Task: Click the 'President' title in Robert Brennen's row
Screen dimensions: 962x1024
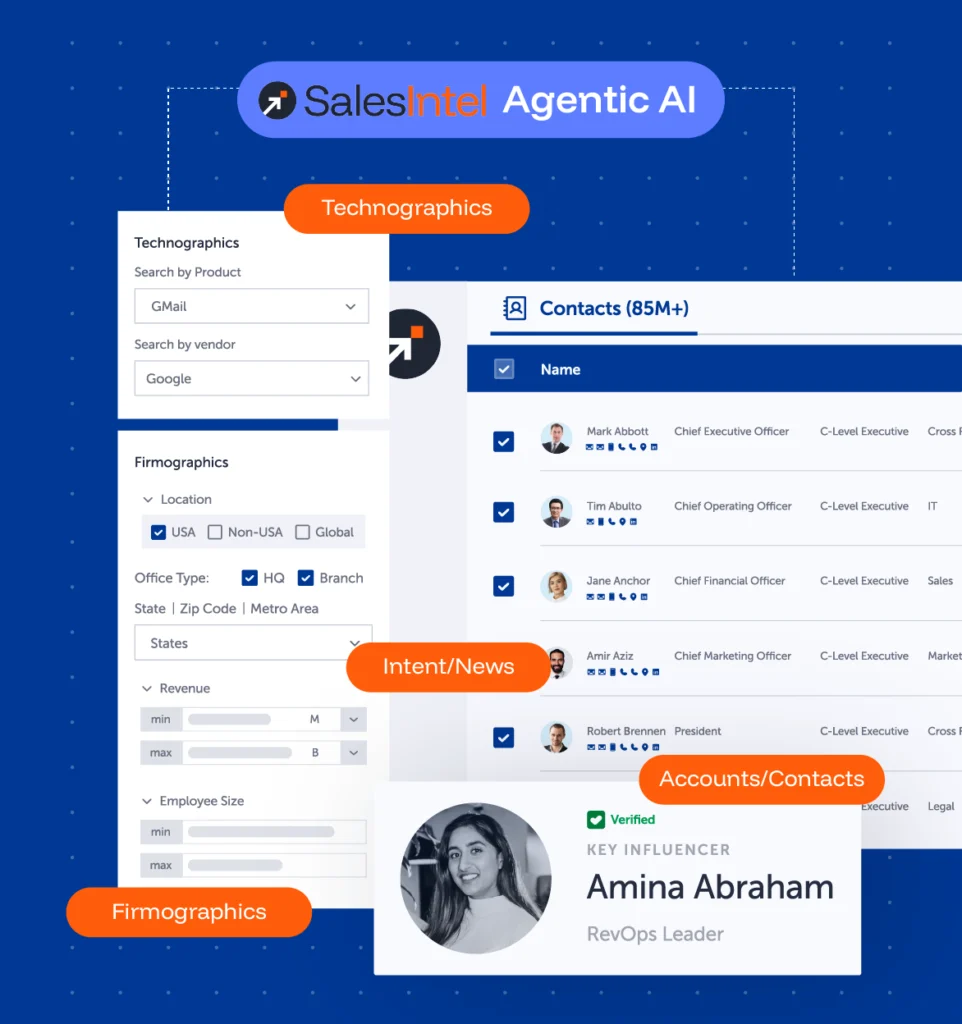Action: coord(697,731)
